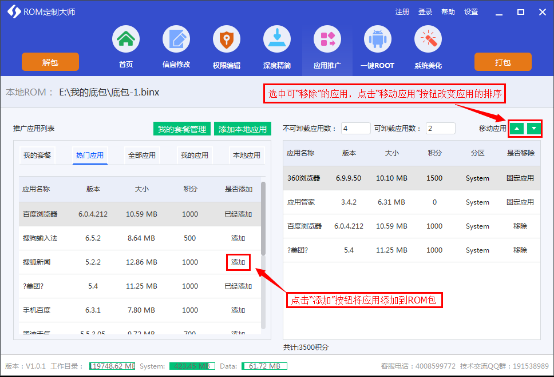
Task: Remove 百度浏览器 from the ROM list
Action: click(520, 226)
